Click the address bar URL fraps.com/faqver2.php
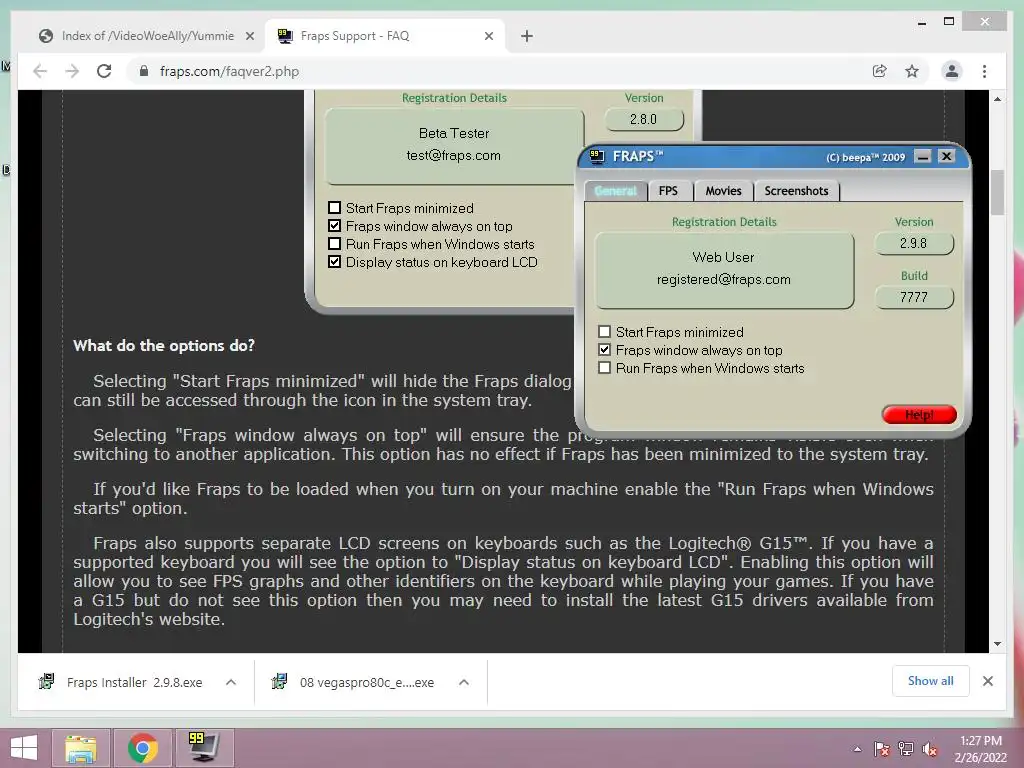The image size is (1024, 768). [x=229, y=71]
